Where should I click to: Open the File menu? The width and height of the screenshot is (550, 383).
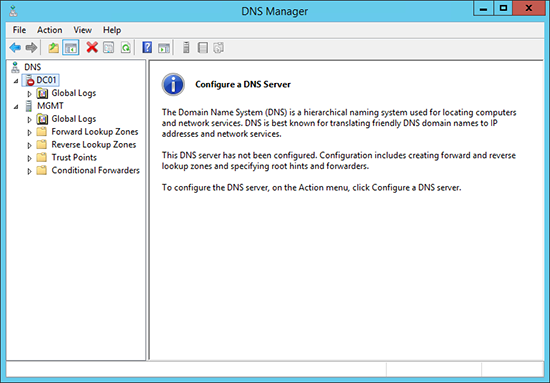pos(19,30)
